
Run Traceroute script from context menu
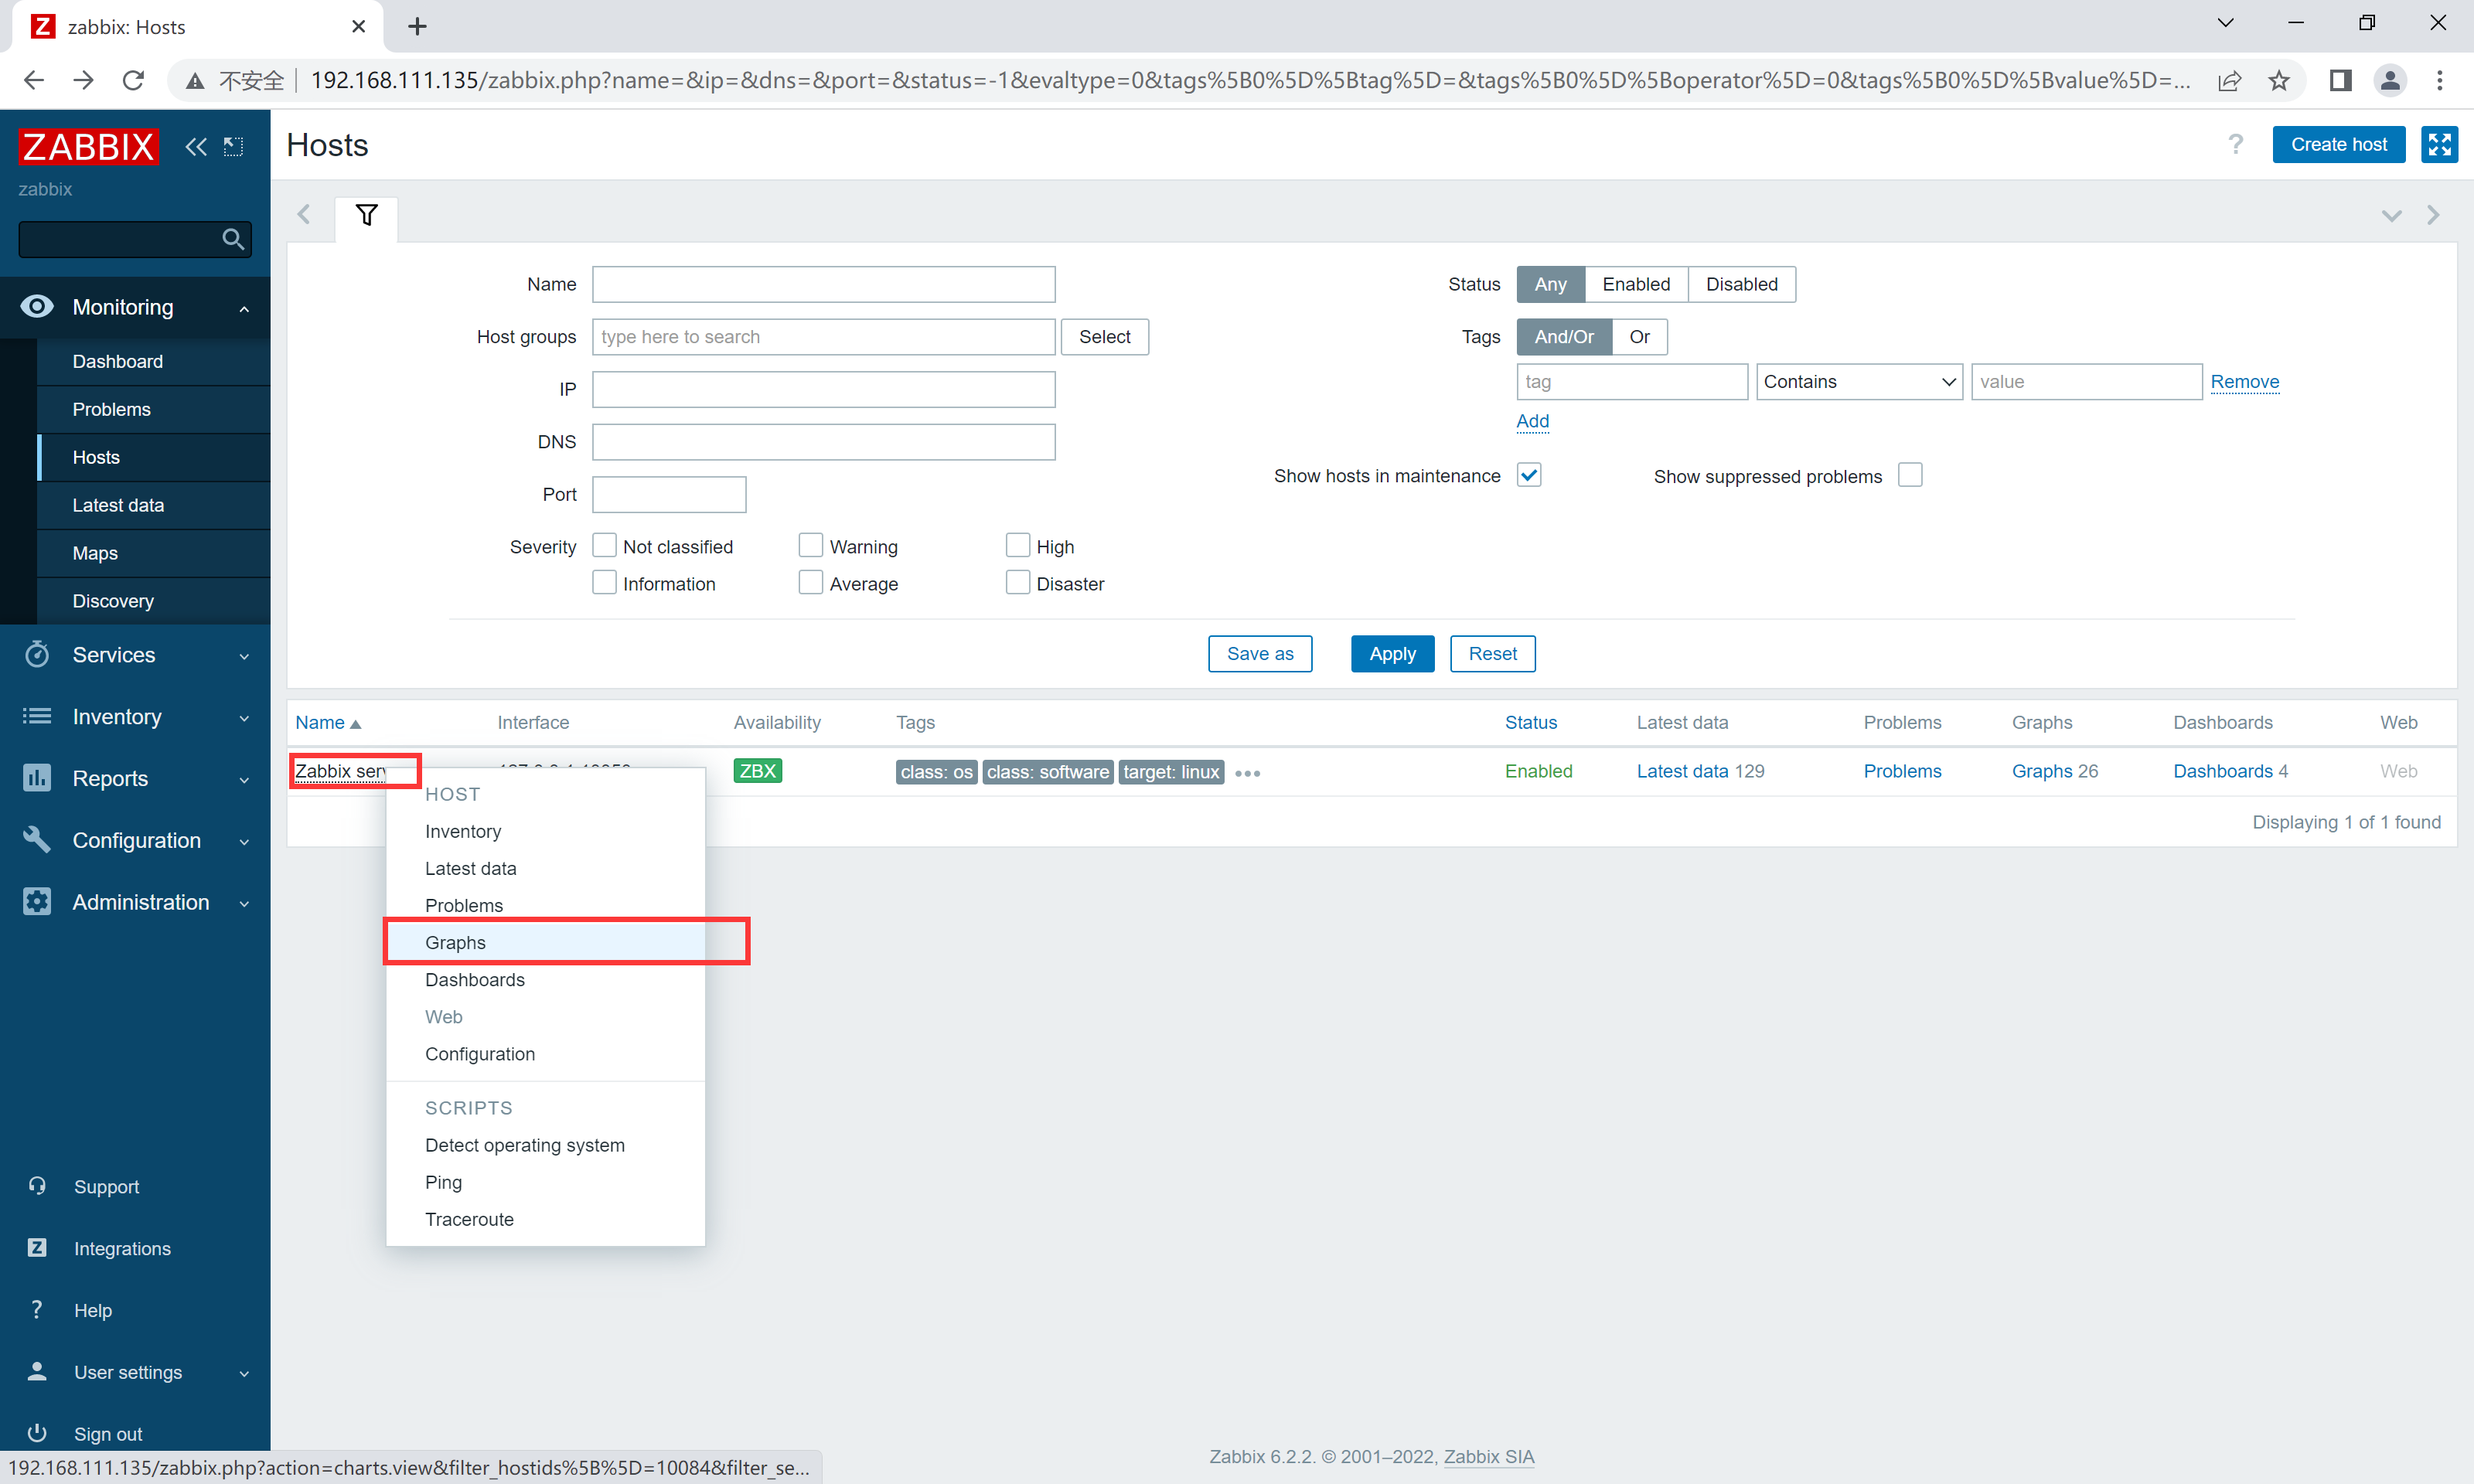click(546, 1218)
